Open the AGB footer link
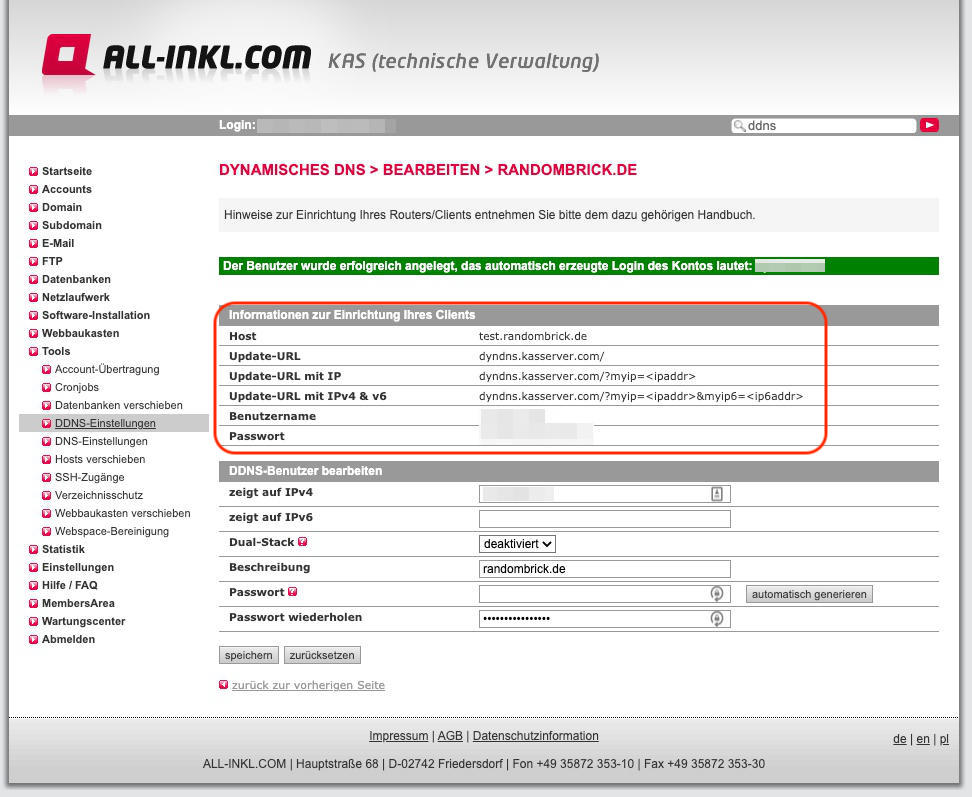The height and width of the screenshot is (797, 972). click(x=450, y=736)
